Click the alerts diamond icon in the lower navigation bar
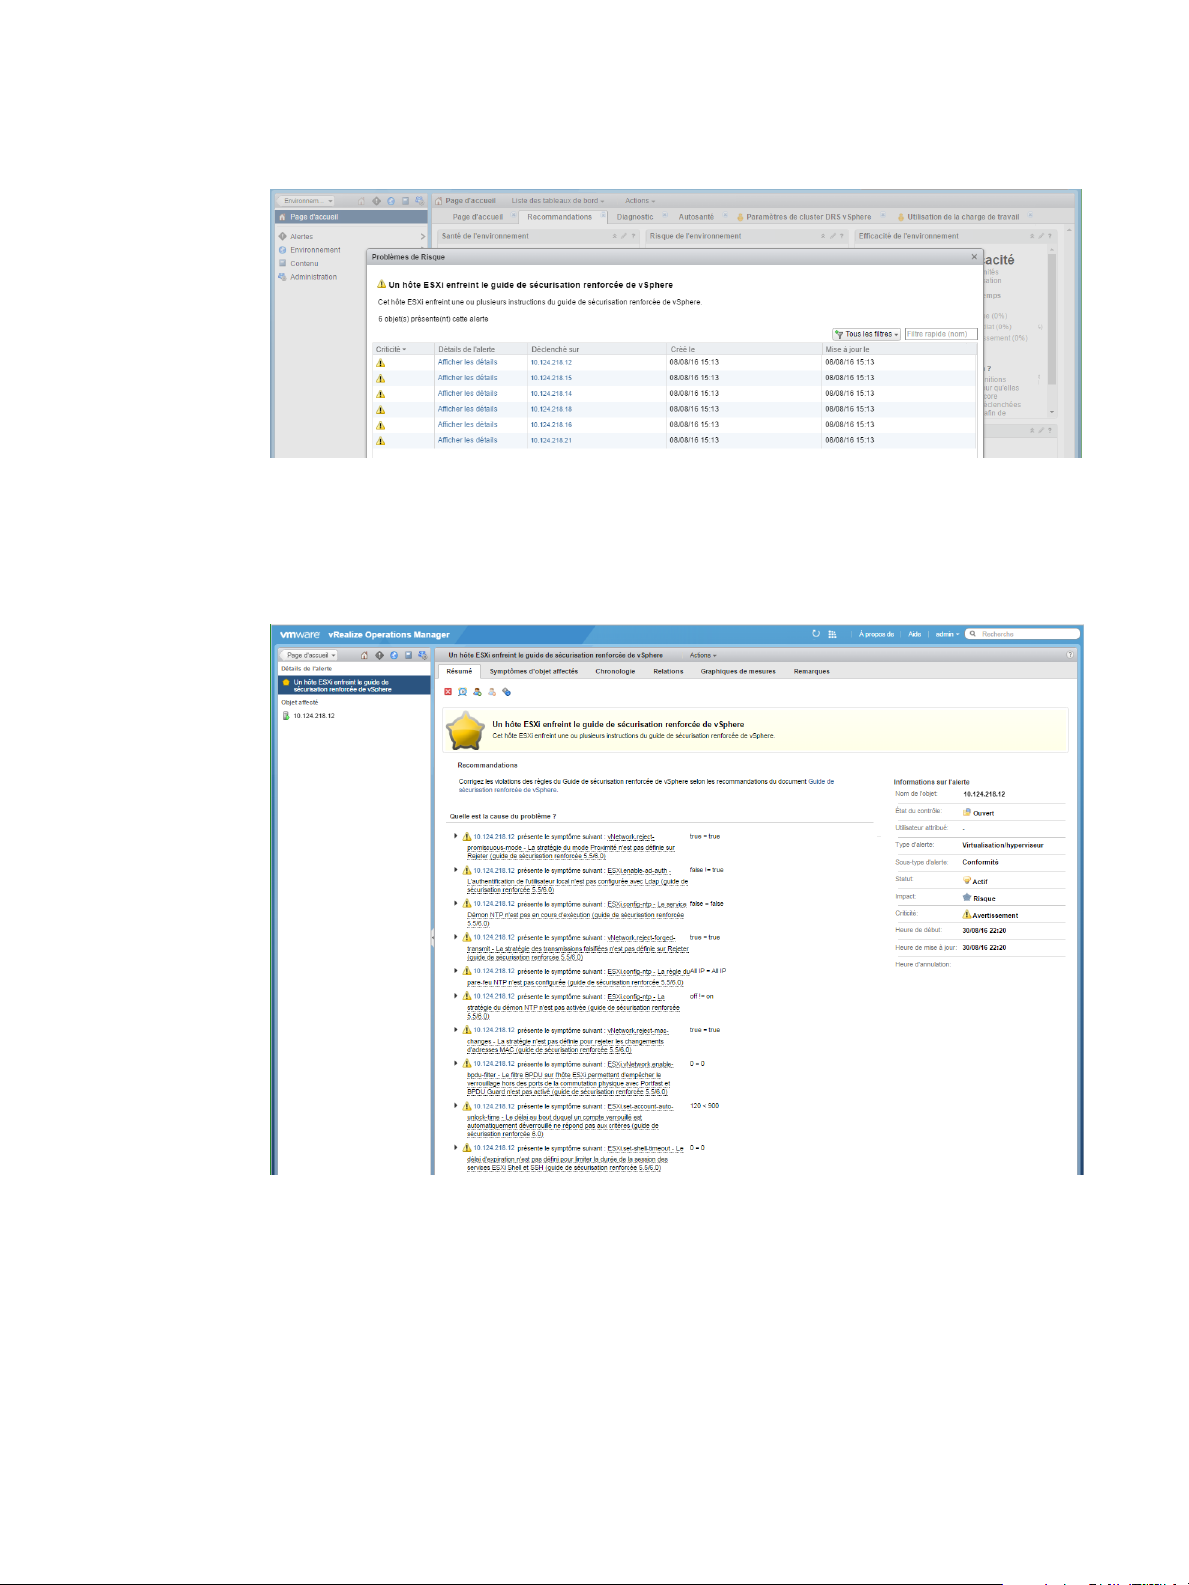1189x1585 pixels. click(379, 655)
